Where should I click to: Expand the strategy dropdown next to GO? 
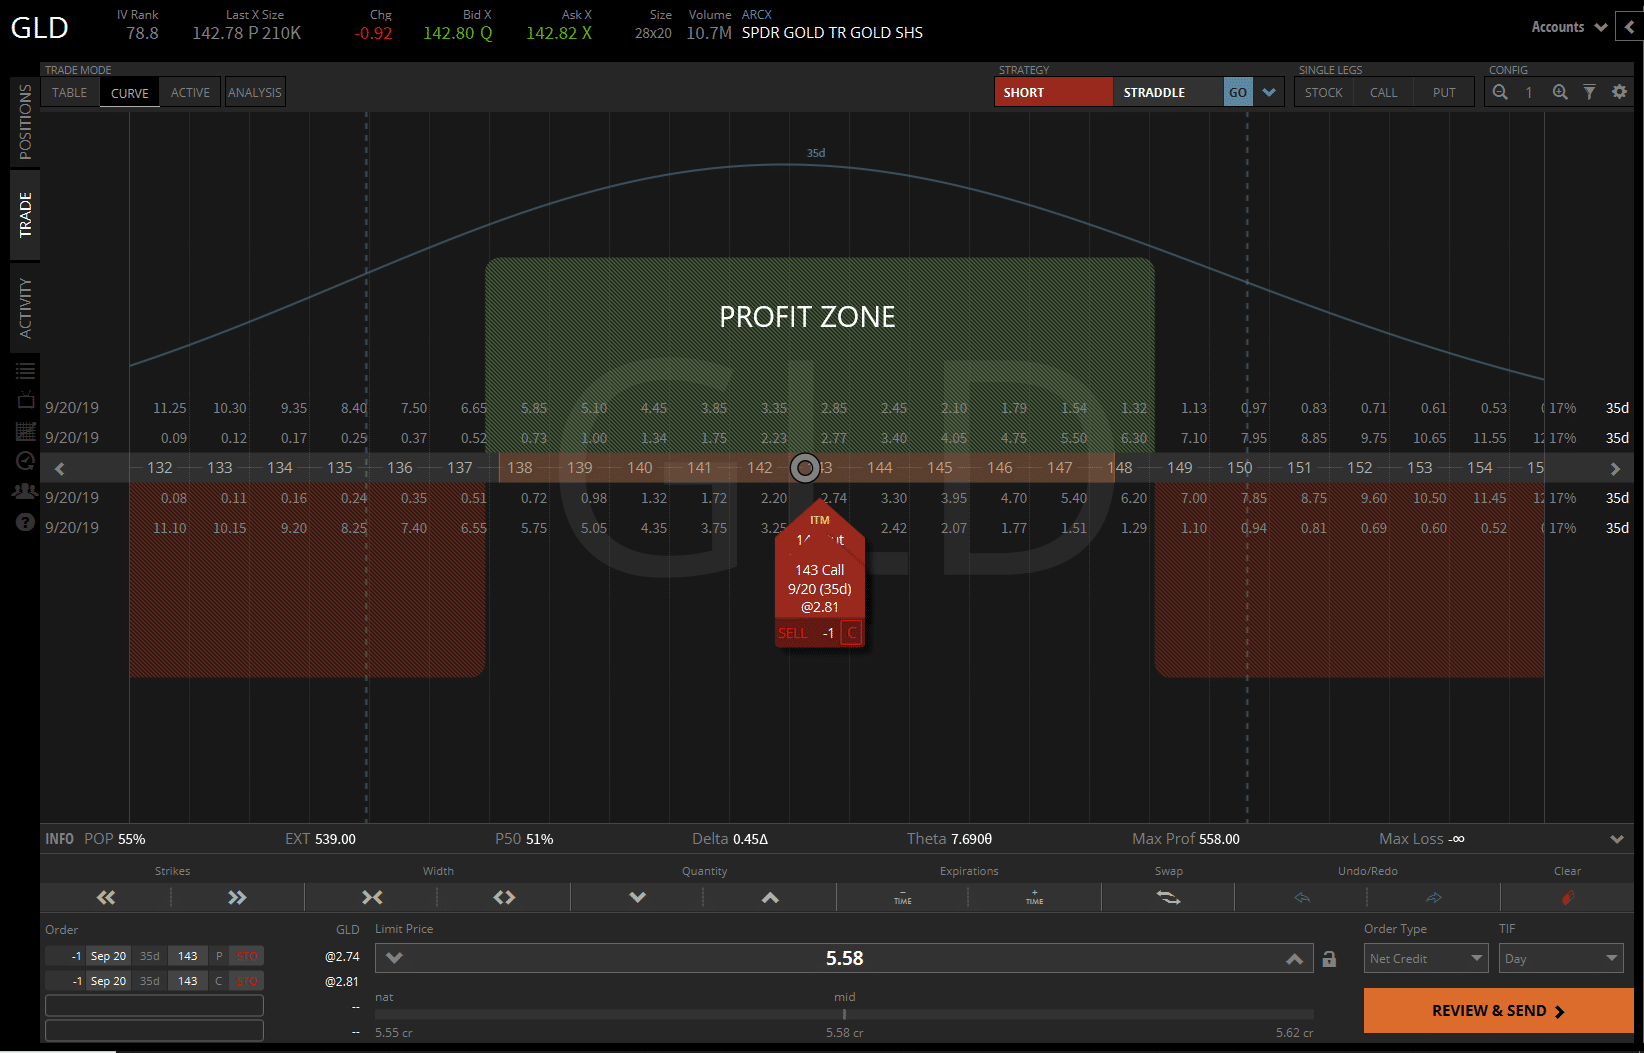click(1269, 91)
